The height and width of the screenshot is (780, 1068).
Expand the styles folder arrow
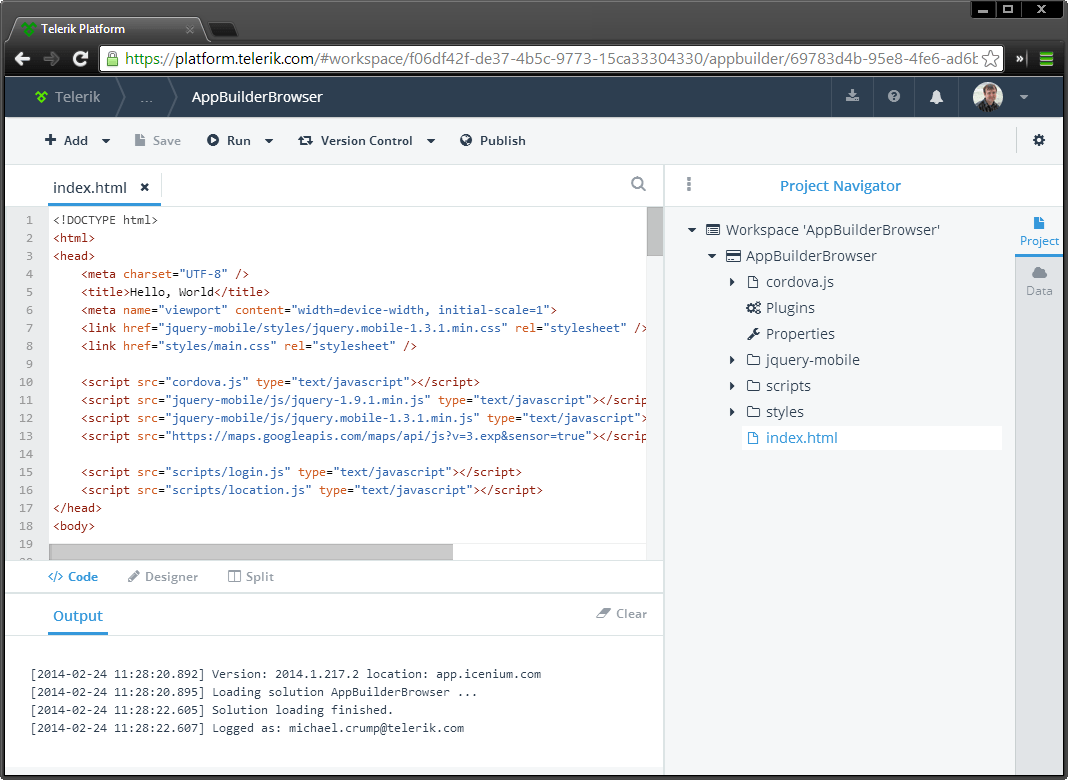point(732,411)
